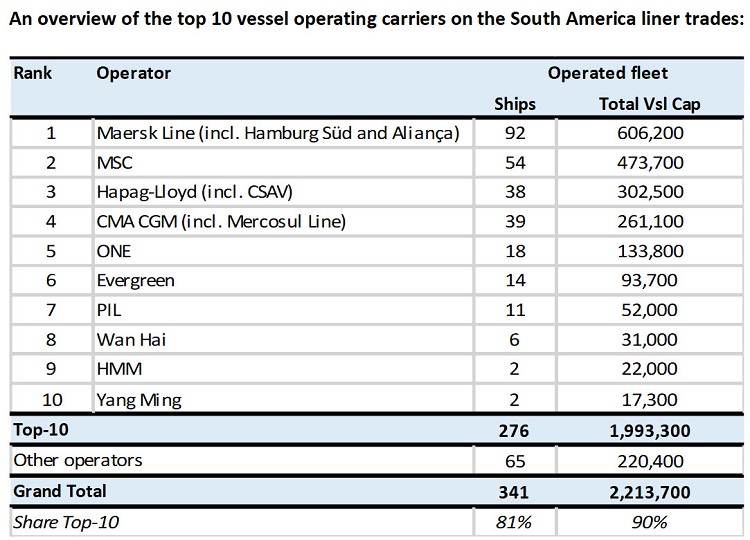Click the 'Operated fleet' header

tap(607, 73)
